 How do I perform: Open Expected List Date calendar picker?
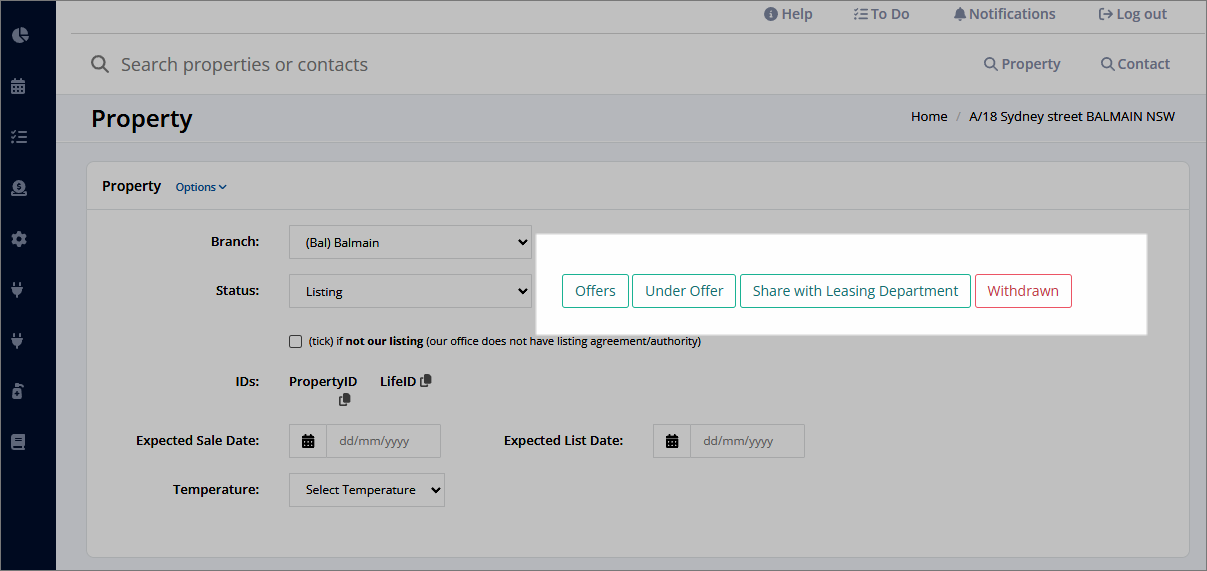(672, 441)
